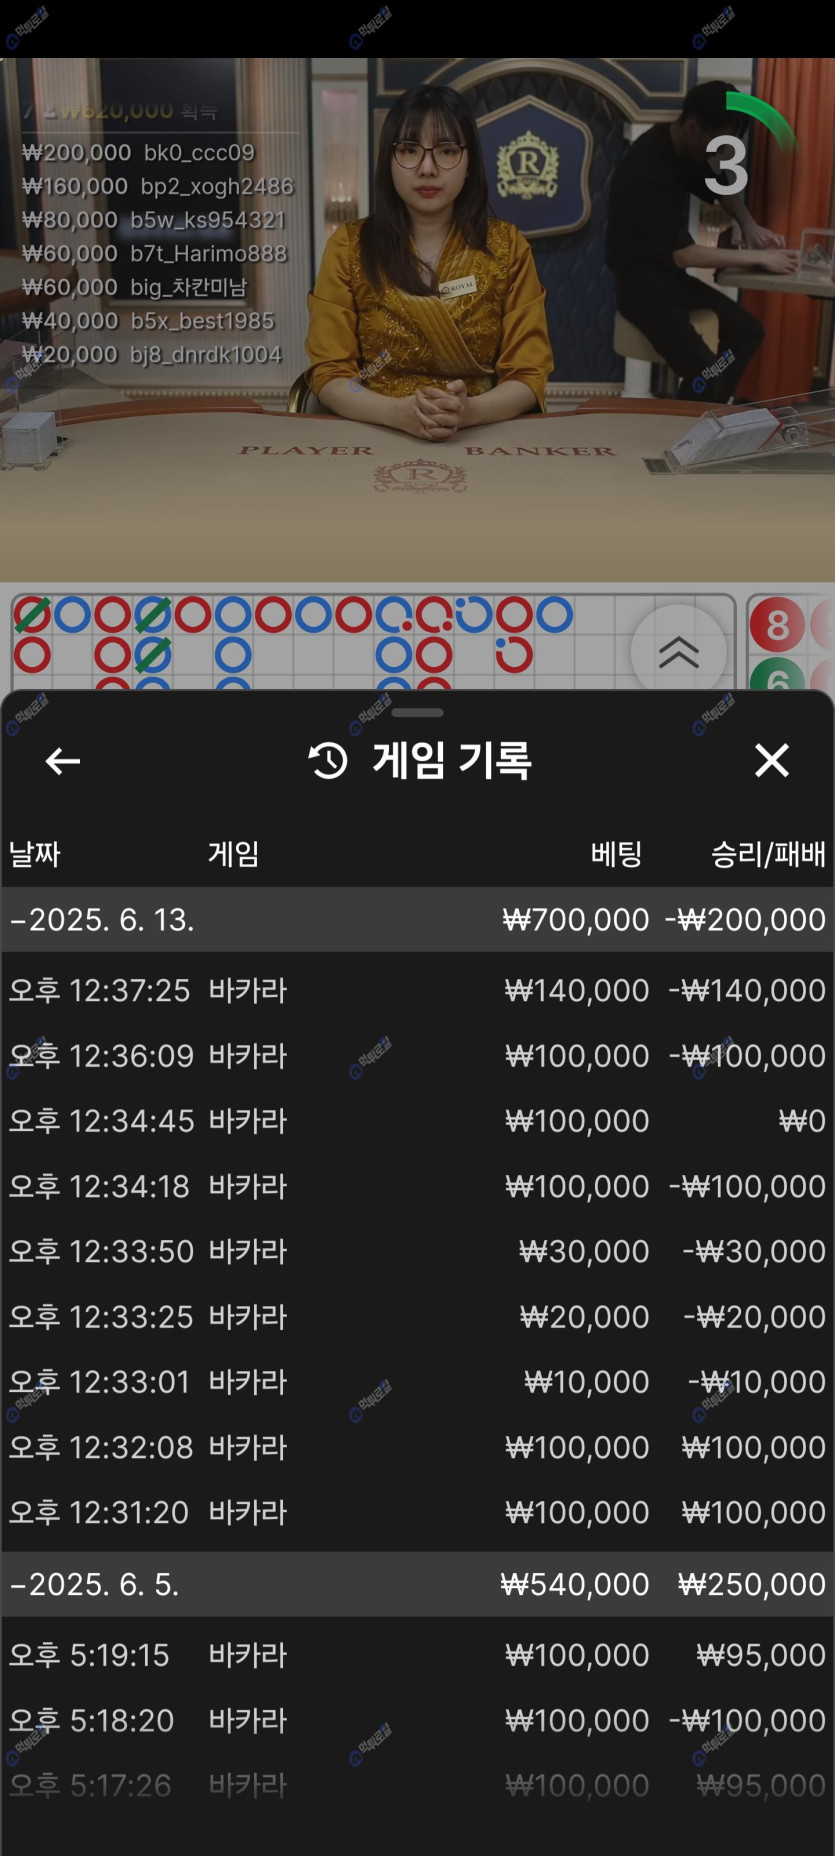
Task: Tap winner entry big_차칸미남
Action: click(x=135, y=287)
